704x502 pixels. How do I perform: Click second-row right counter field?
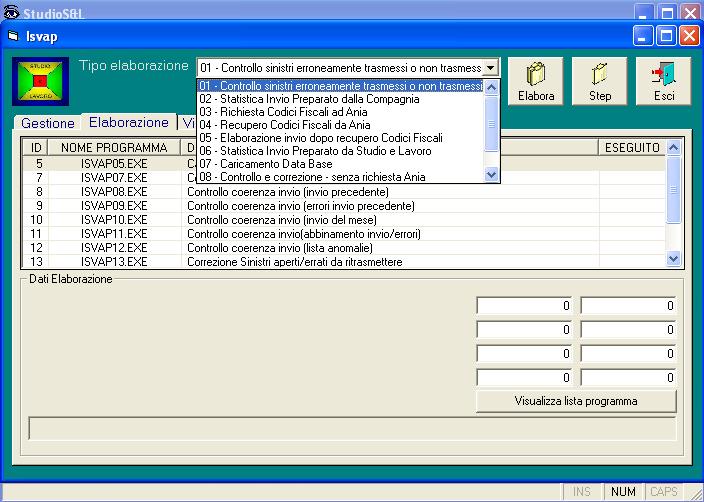(628, 330)
